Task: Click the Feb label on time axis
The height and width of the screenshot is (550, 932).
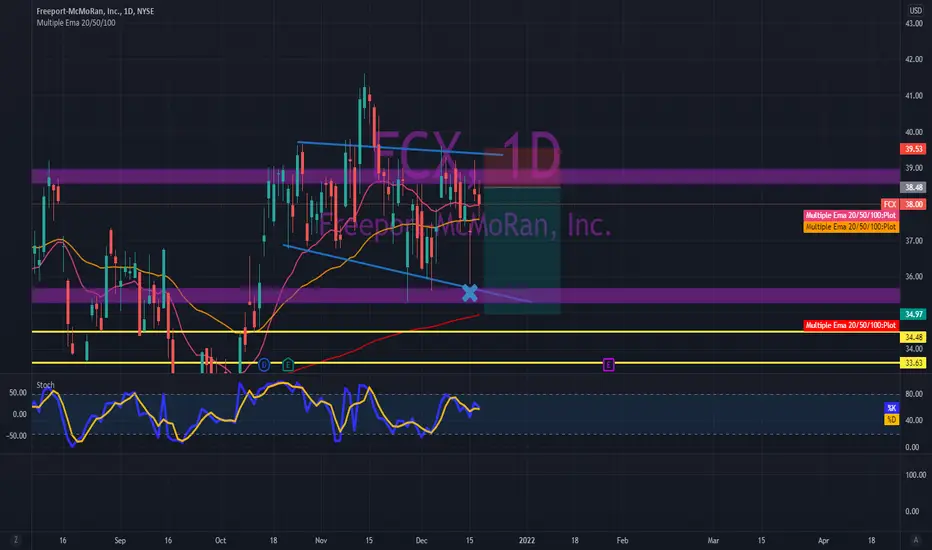Action: [622, 540]
